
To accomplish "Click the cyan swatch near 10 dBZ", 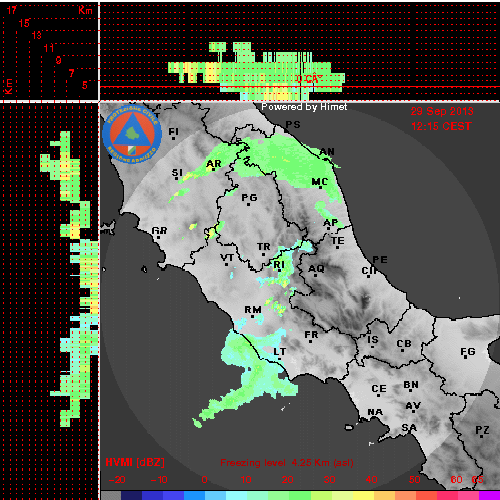I will (237, 495).
